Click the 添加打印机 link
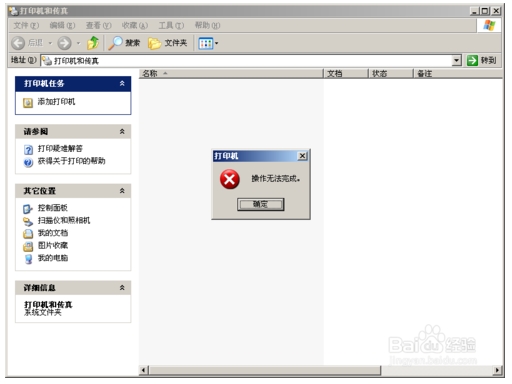Screen dimensions: 512x384 point(56,102)
